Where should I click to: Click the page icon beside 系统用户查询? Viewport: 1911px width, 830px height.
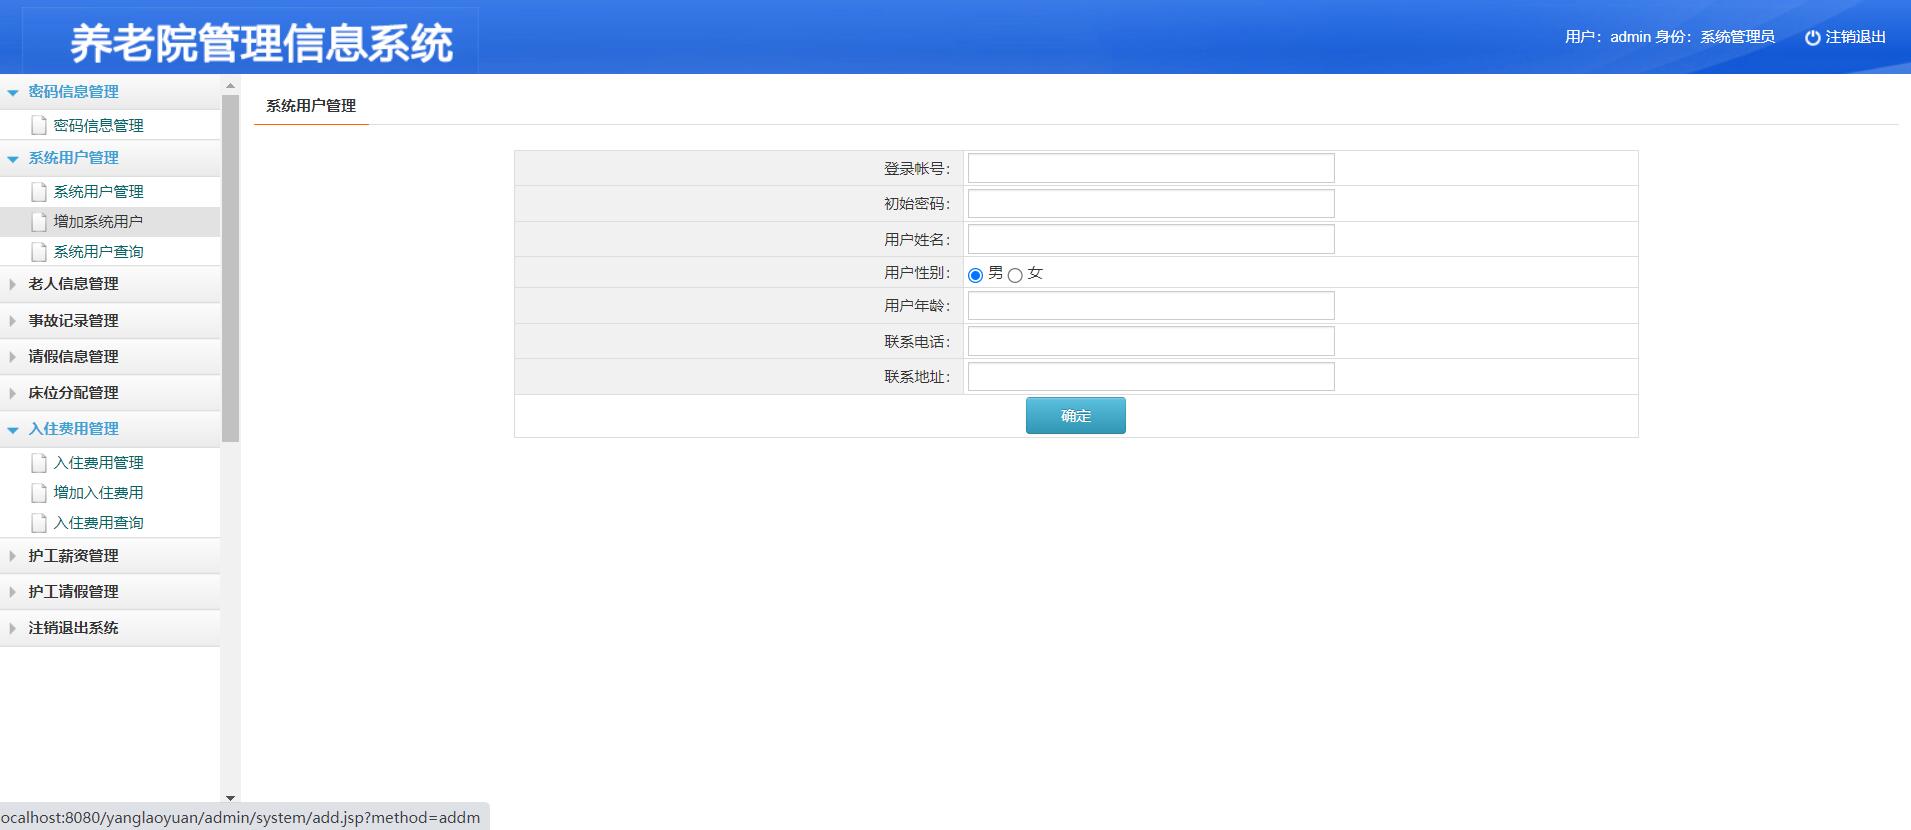(x=39, y=251)
